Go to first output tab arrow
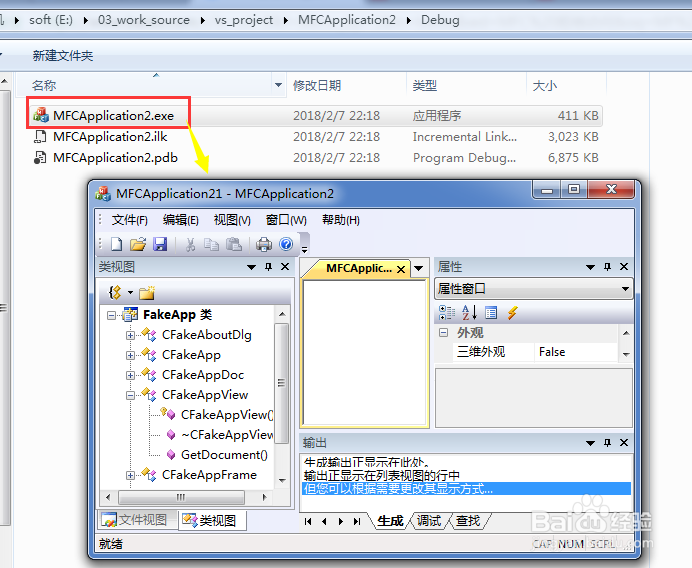Screen dimensions: 692x568 click(308, 522)
